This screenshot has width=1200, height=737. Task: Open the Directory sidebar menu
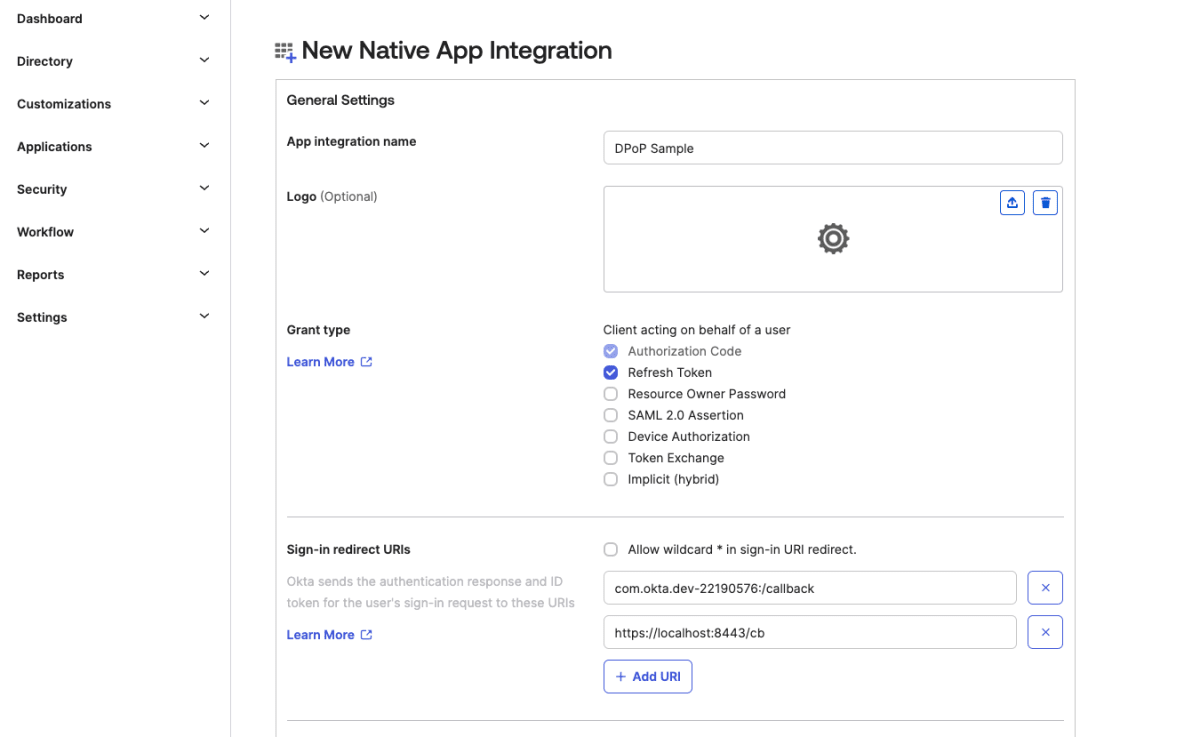45,61
